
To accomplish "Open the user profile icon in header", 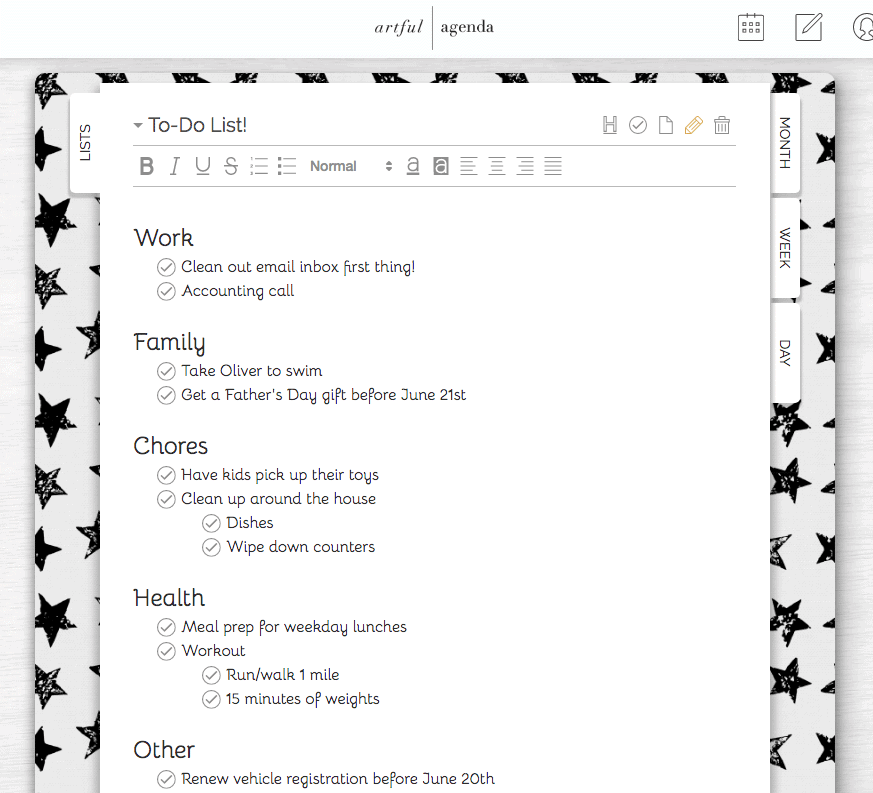I will (863, 27).
